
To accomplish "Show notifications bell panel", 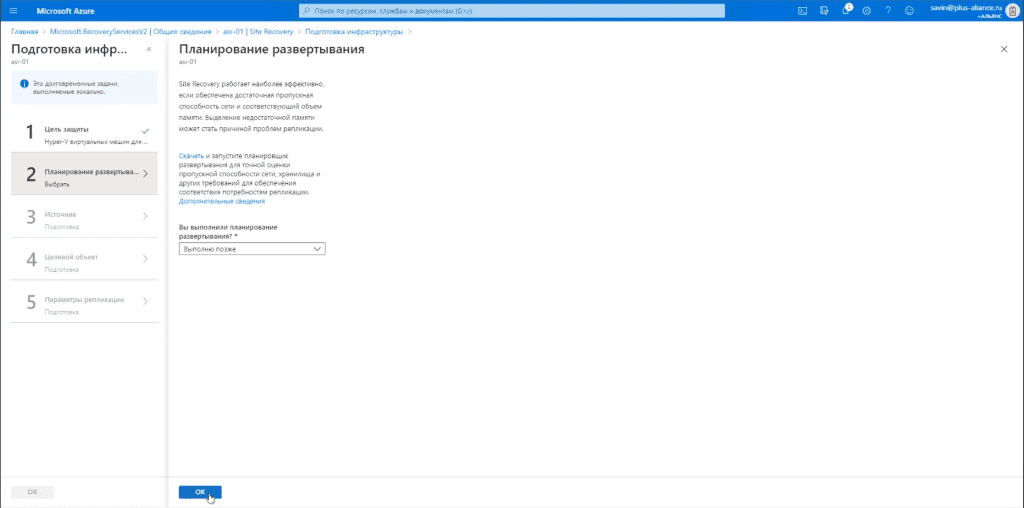I will click(x=846, y=10).
